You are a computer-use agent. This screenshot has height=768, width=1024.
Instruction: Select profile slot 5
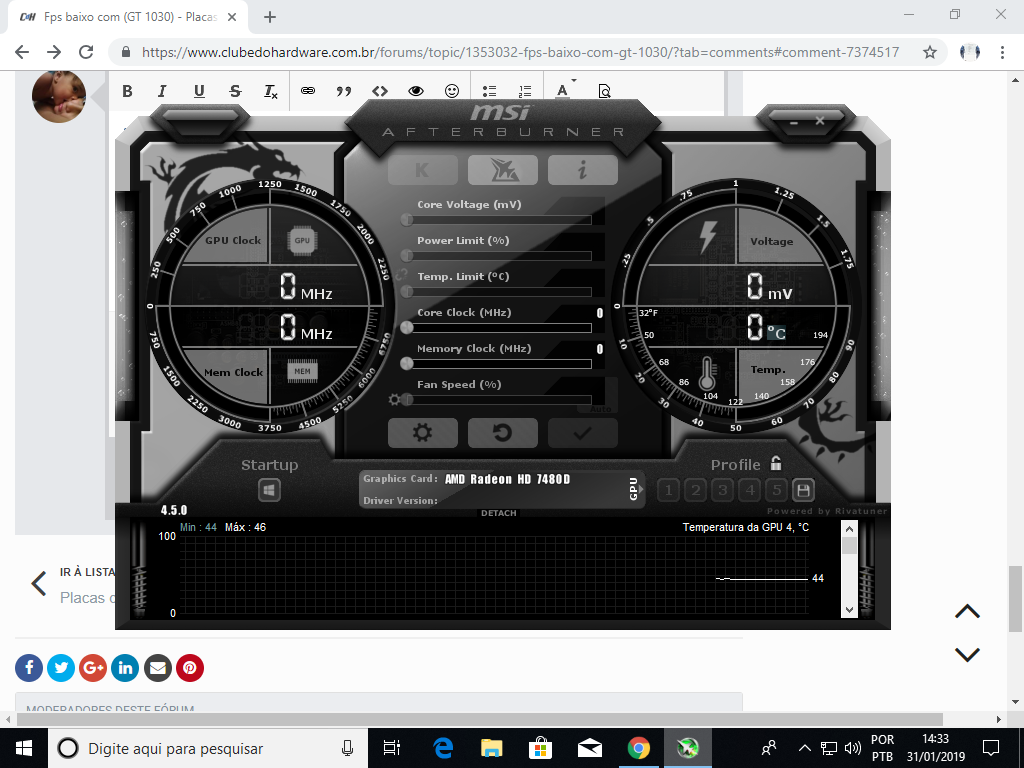776,490
